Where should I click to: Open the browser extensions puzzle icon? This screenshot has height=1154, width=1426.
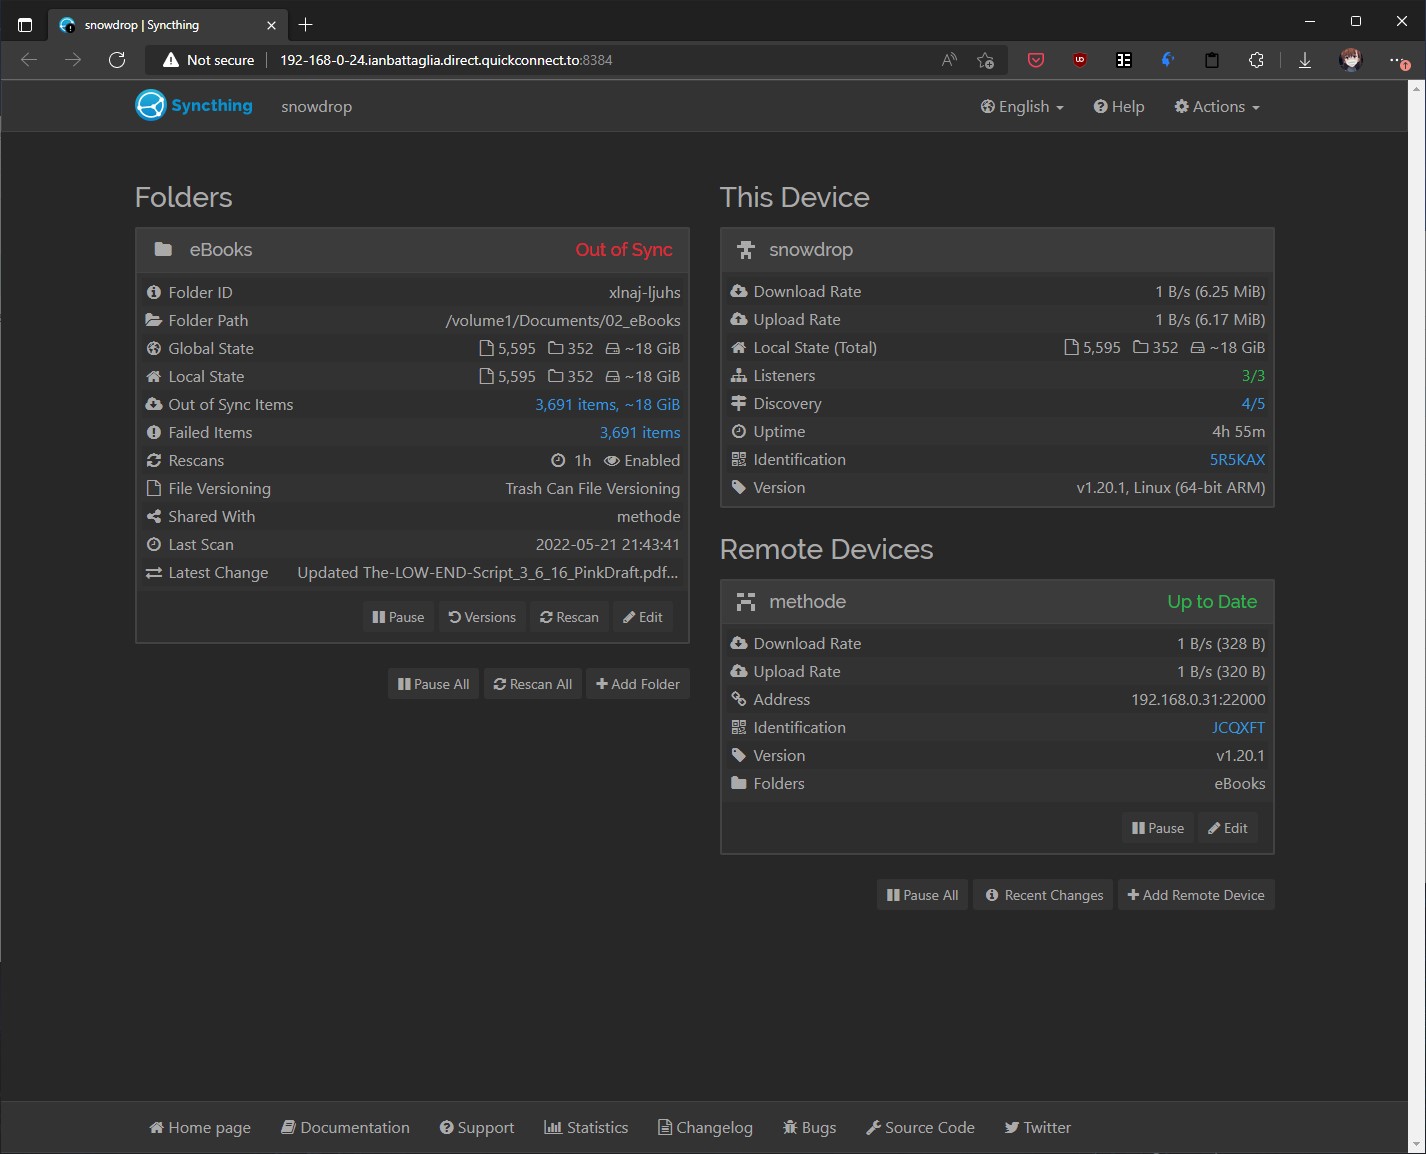coord(1257,60)
